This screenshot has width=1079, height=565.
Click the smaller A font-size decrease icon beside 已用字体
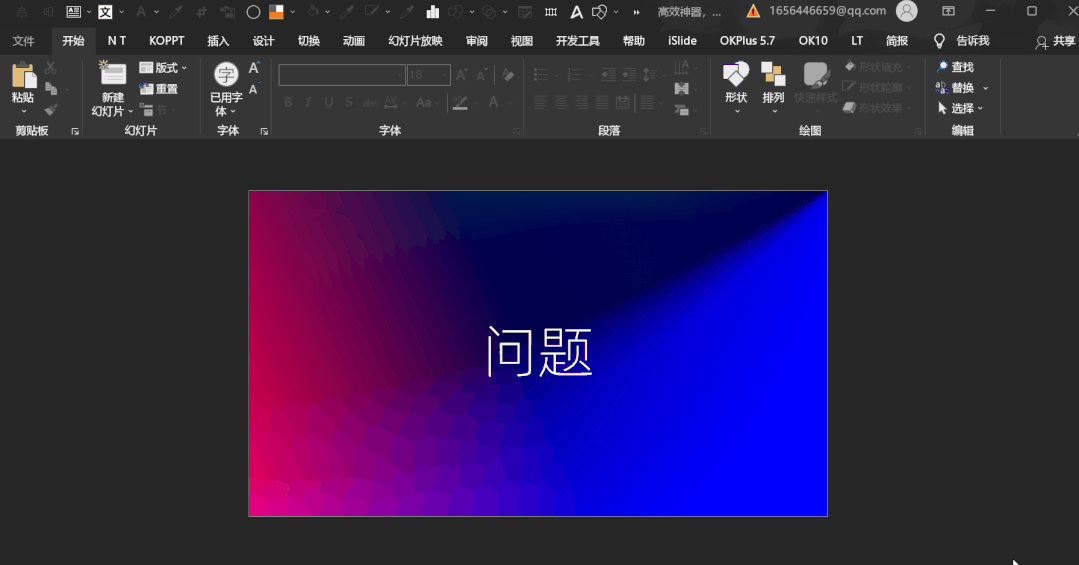coord(253,89)
